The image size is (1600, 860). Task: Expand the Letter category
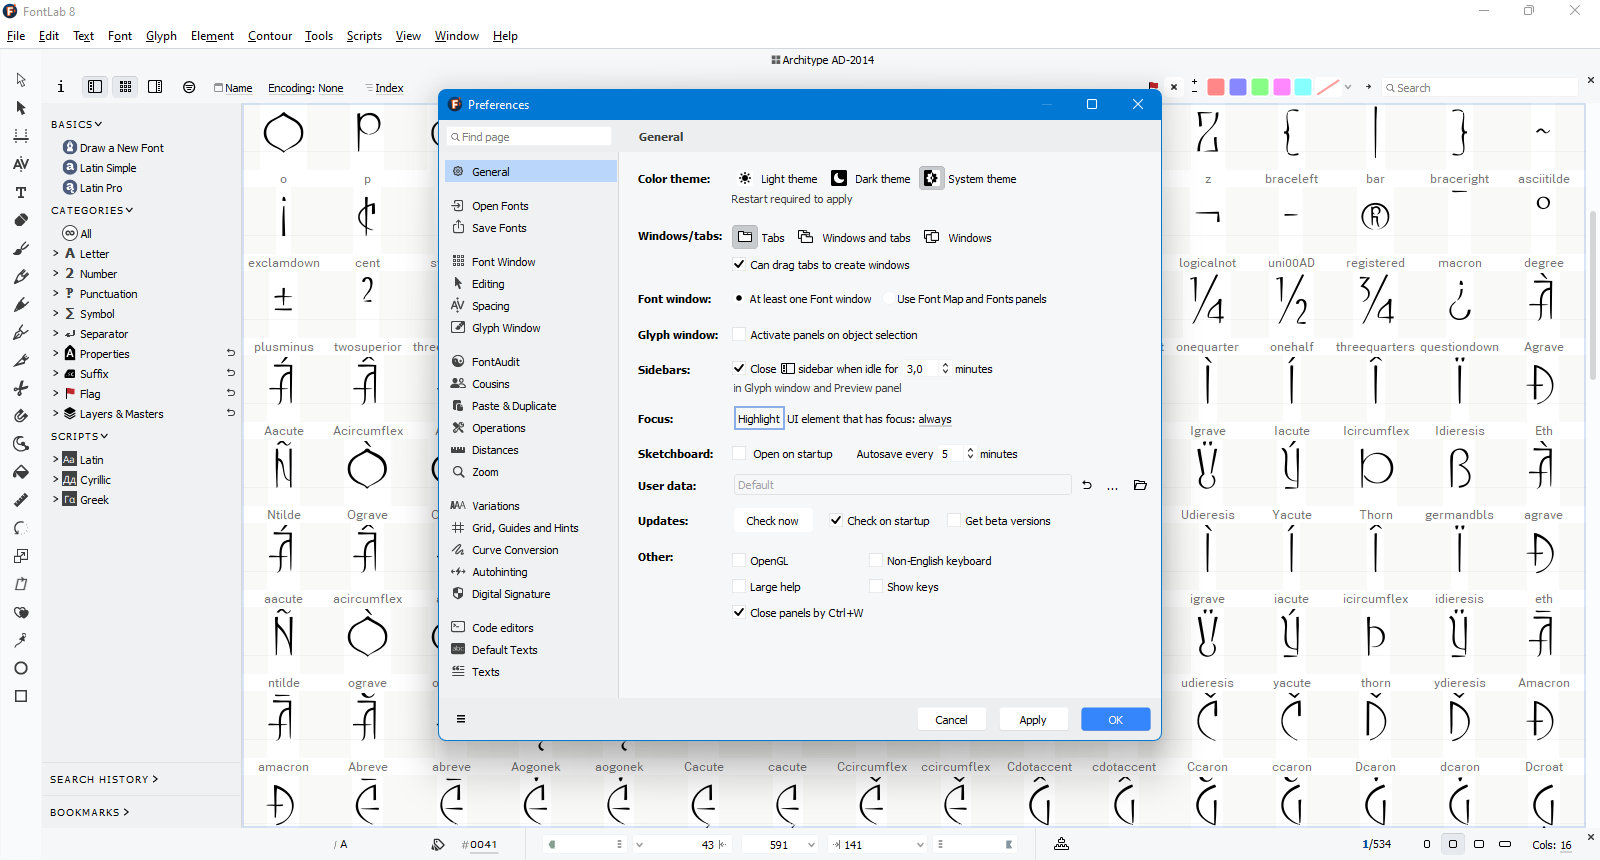coord(56,254)
